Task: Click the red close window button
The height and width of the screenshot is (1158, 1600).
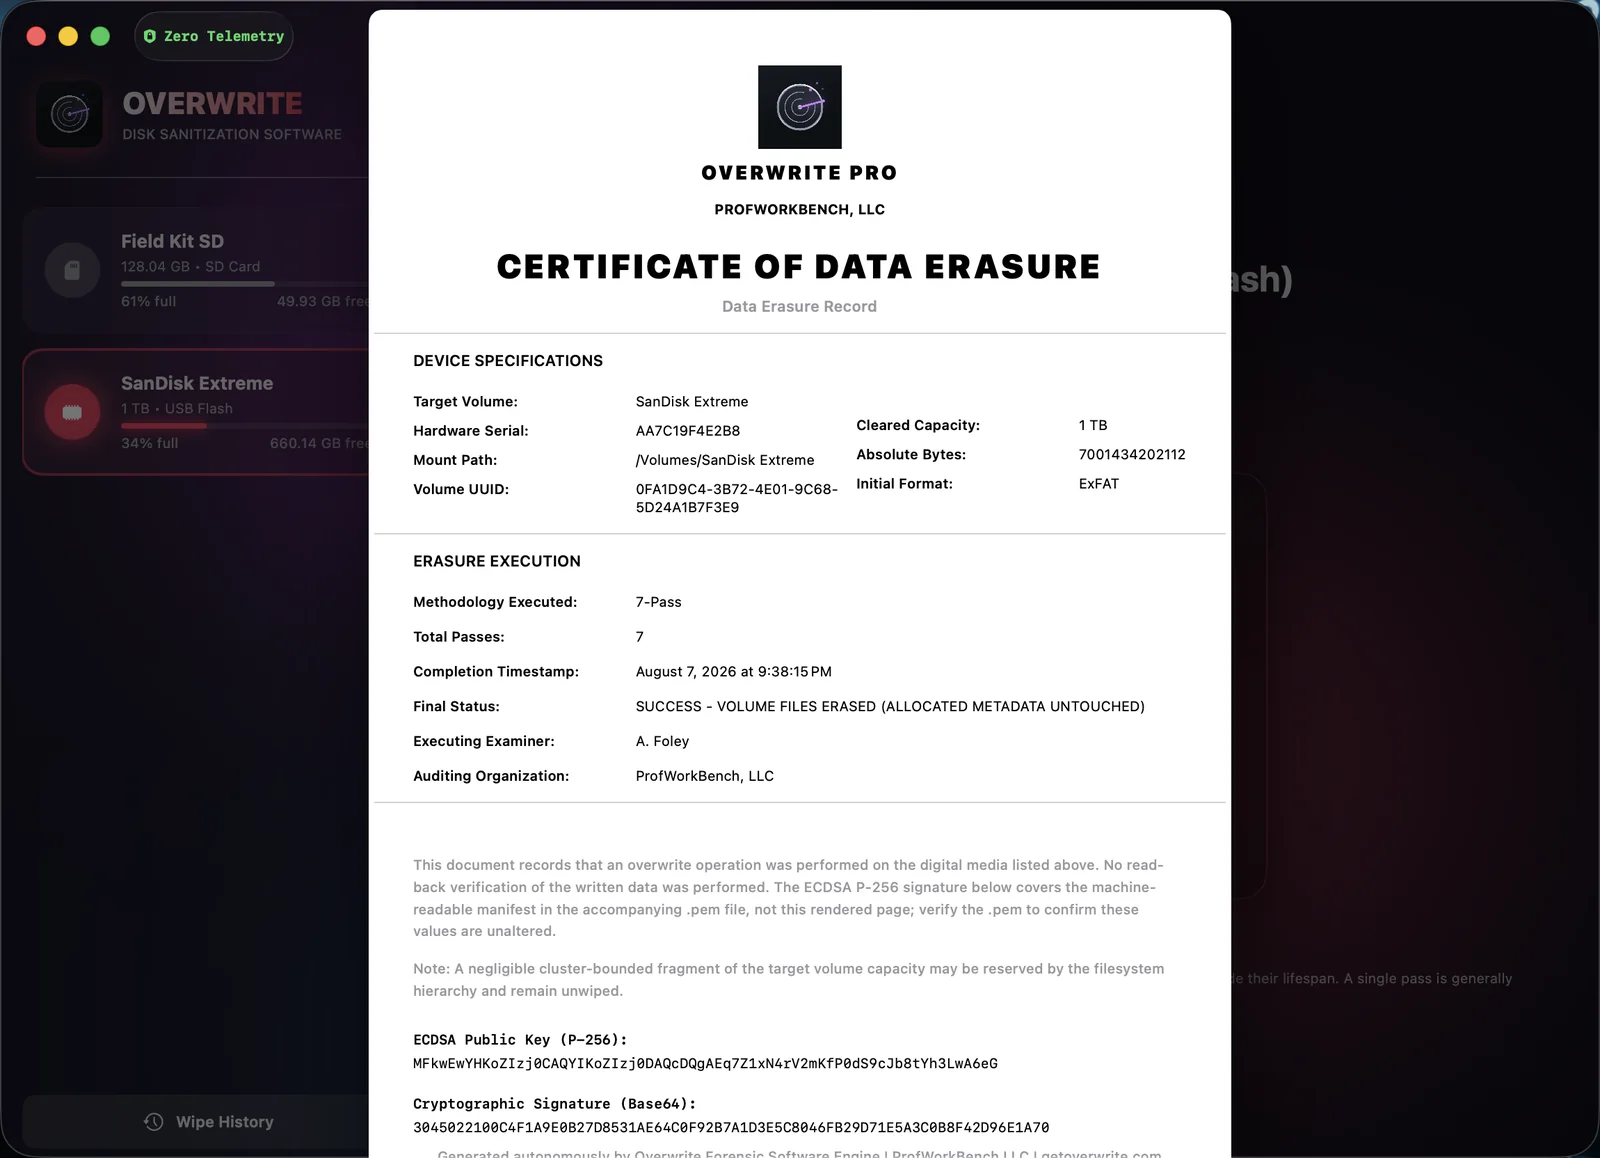Action: pyautogui.click(x=36, y=36)
